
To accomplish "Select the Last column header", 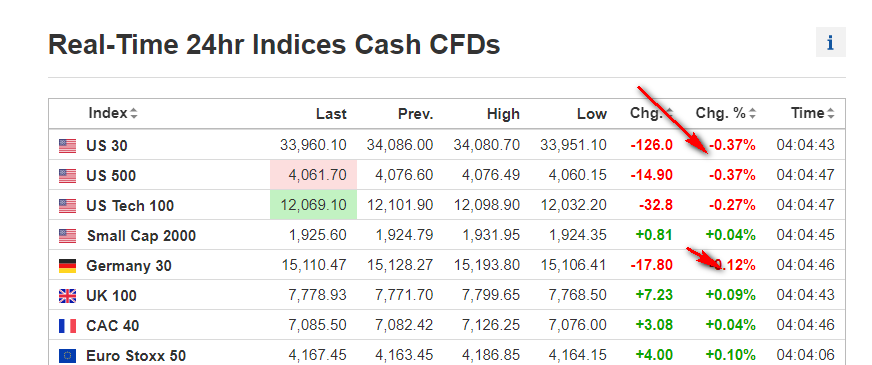I will click(331, 114).
